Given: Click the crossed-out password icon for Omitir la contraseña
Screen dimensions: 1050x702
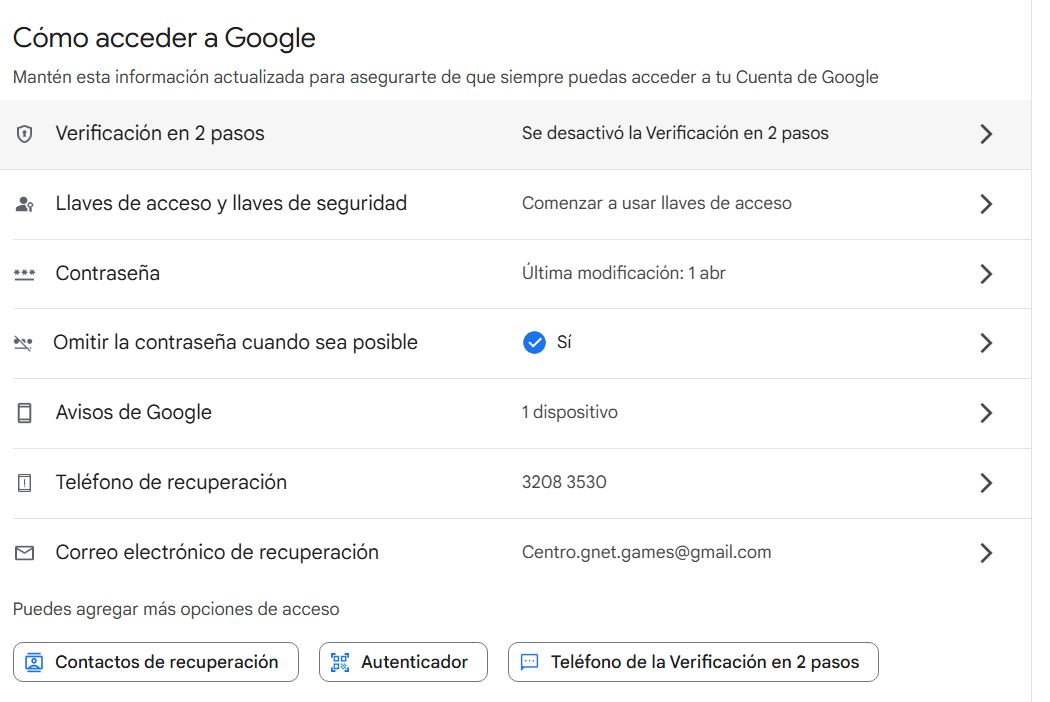Looking at the screenshot, I should coord(24,343).
